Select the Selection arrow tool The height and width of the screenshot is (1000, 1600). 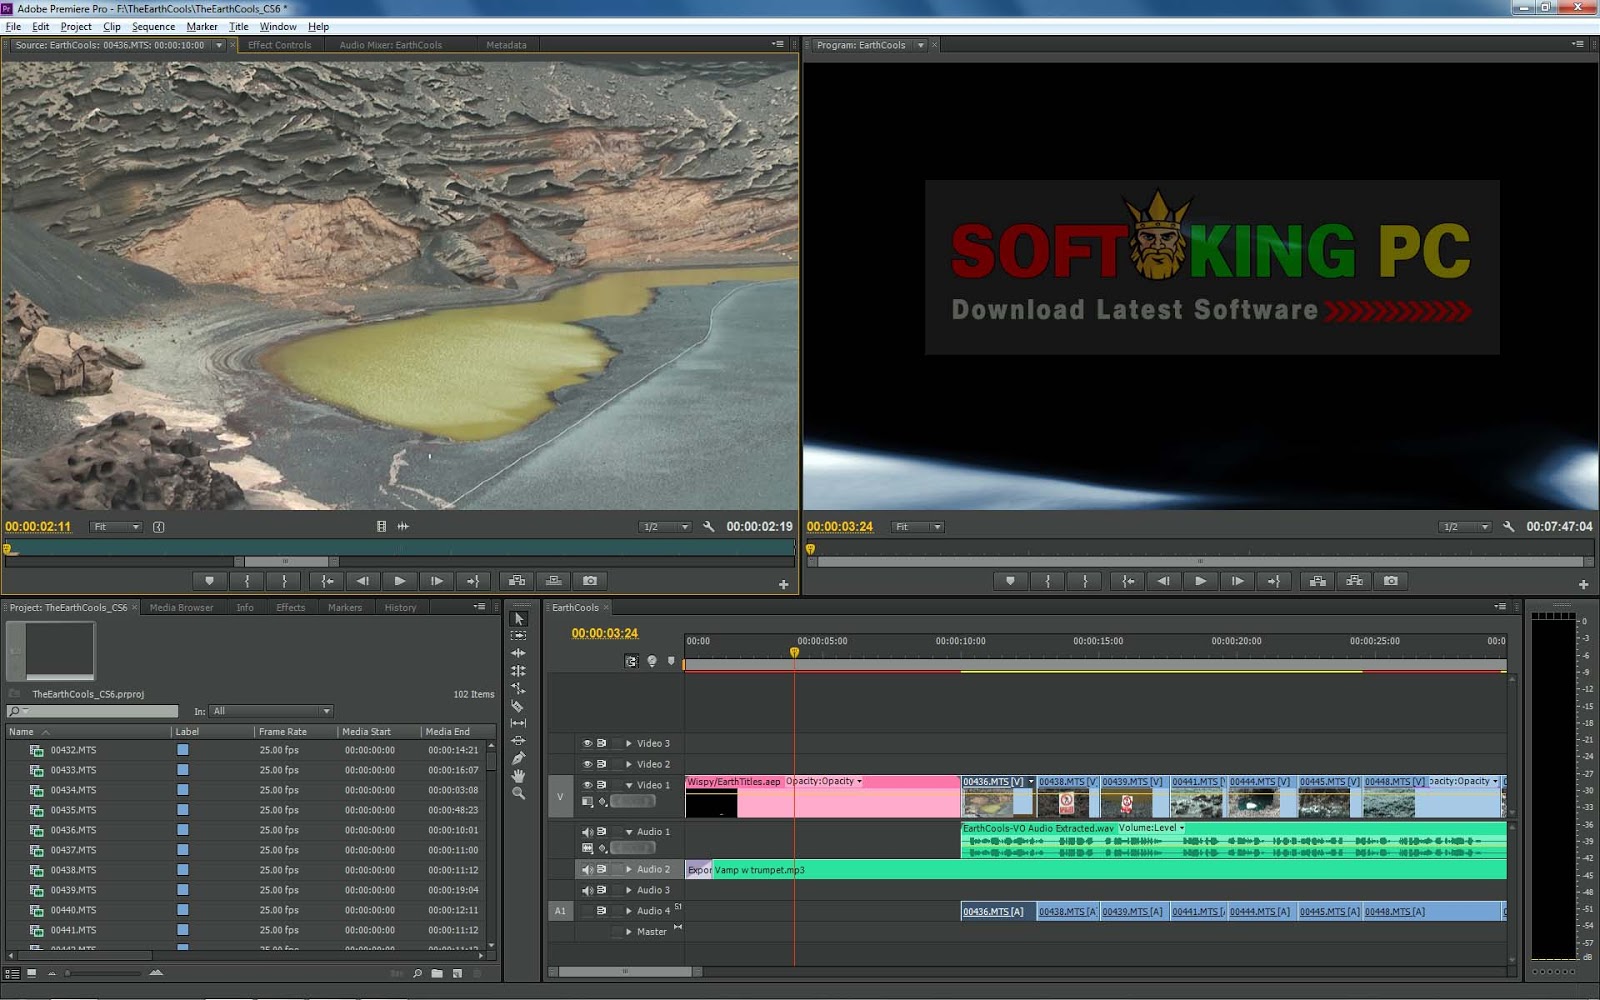pyautogui.click(x=518, y=619)
